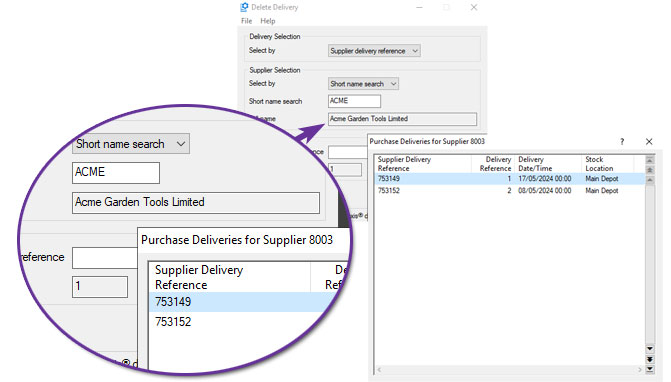Click the page-down double arrow in deliveries list scrollbar

pos(650,359)
